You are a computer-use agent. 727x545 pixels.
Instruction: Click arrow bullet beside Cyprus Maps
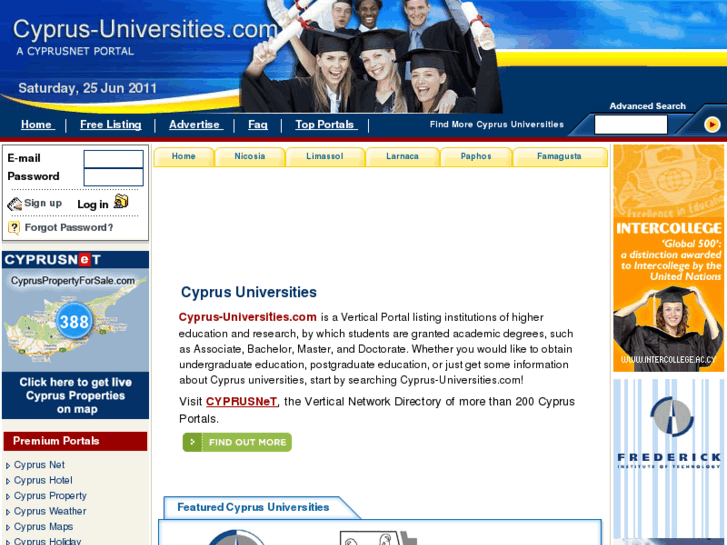[8, 527]
